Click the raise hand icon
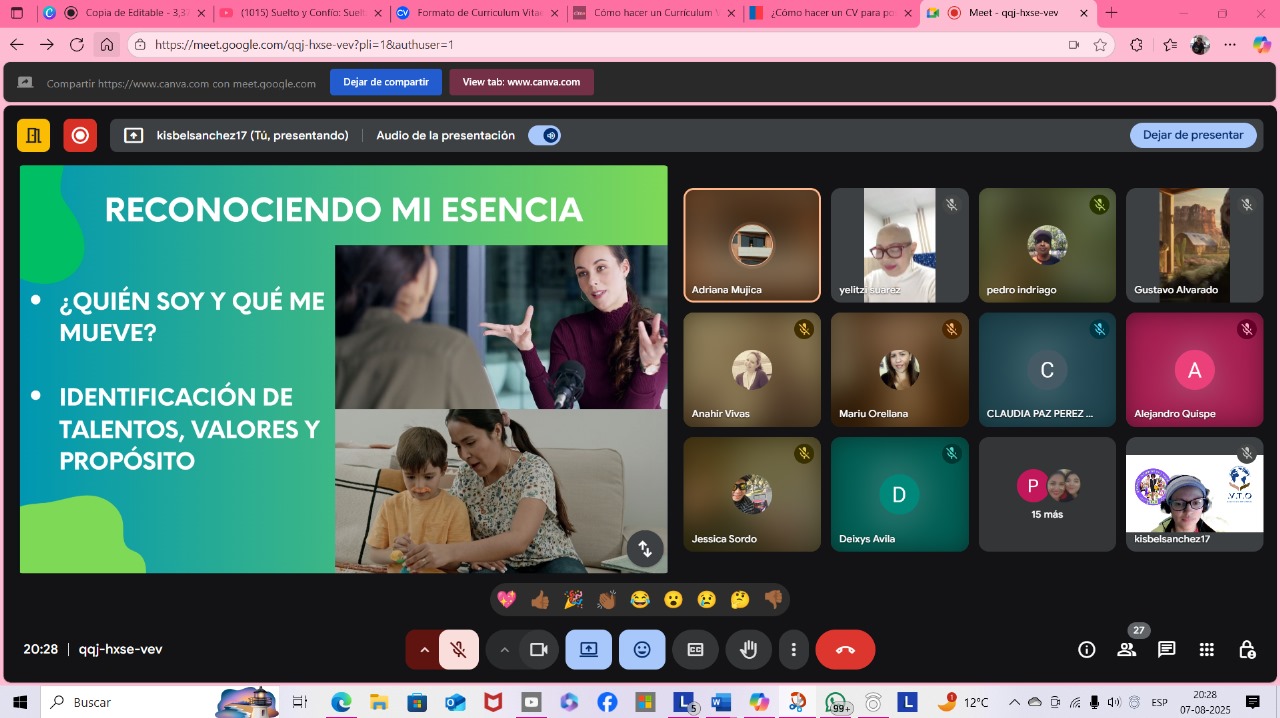 (748, 650)
